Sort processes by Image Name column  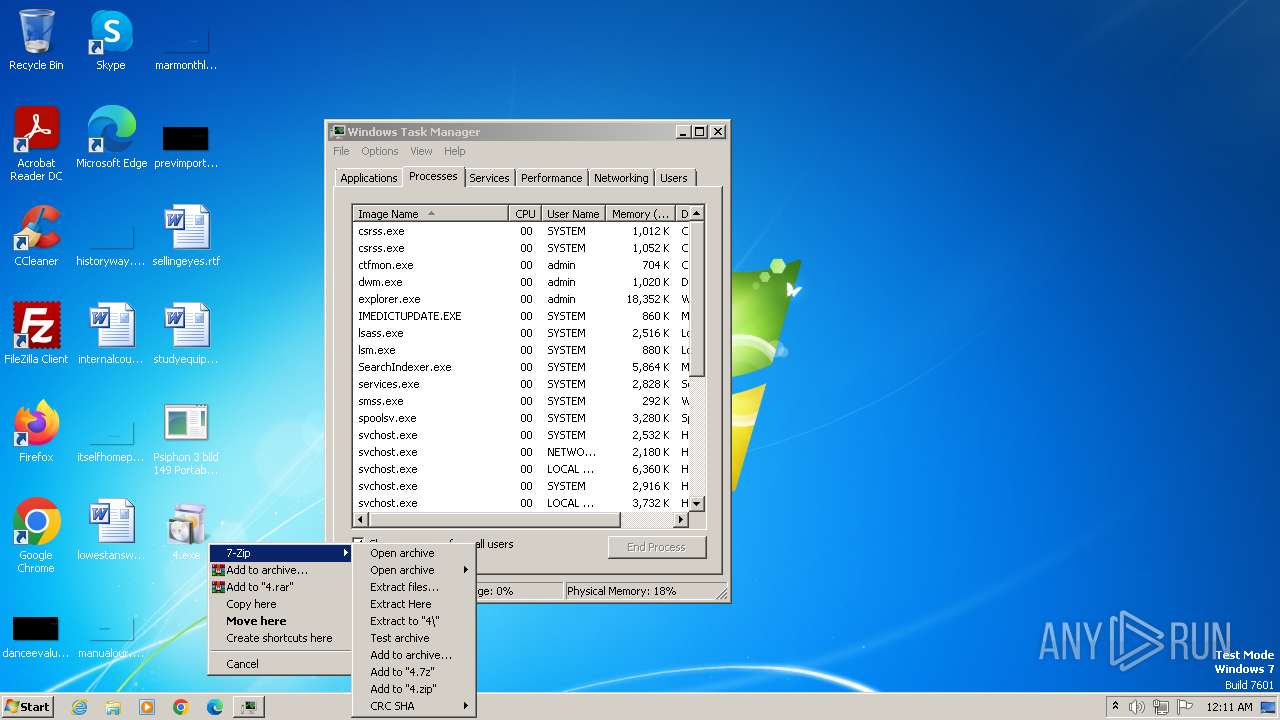tap(430, 213)
